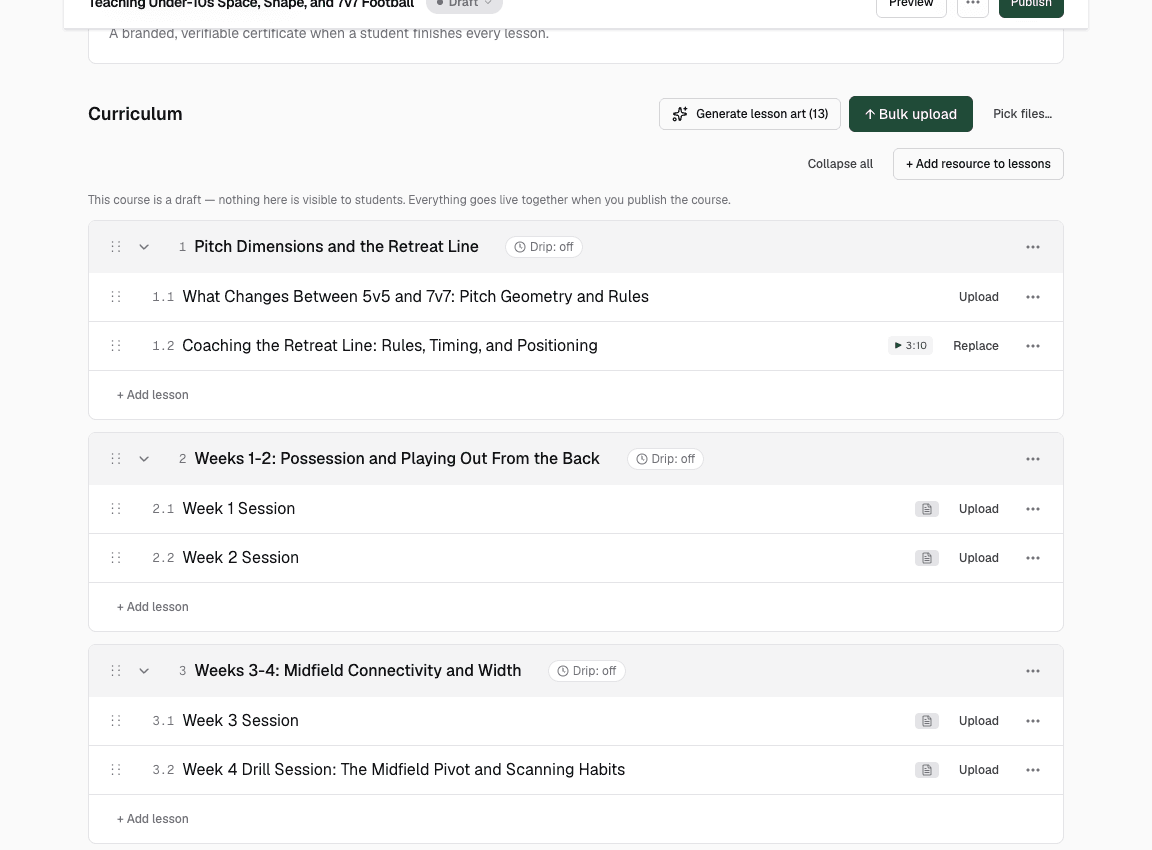Click Pick files link
Screen dimensions: 1152x850
[x=1022, y=114]
